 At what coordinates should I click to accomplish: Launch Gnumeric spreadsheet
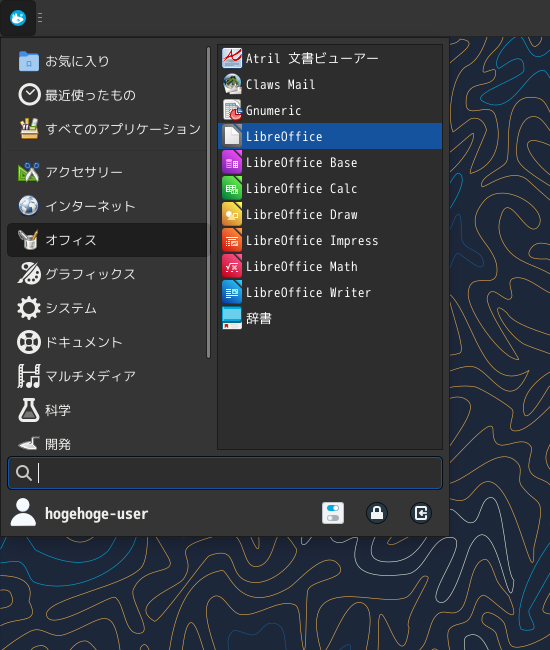(330, 110)
